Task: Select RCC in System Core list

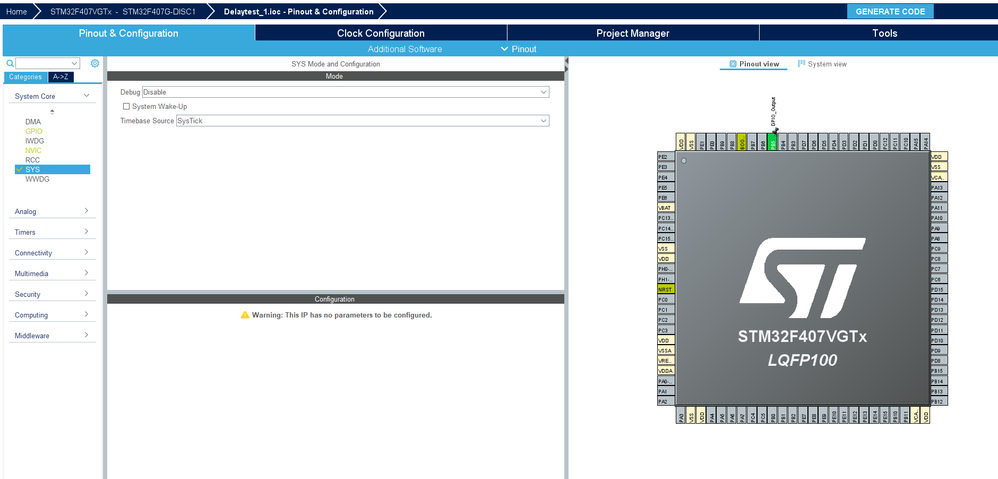Action: click(32, 160)
